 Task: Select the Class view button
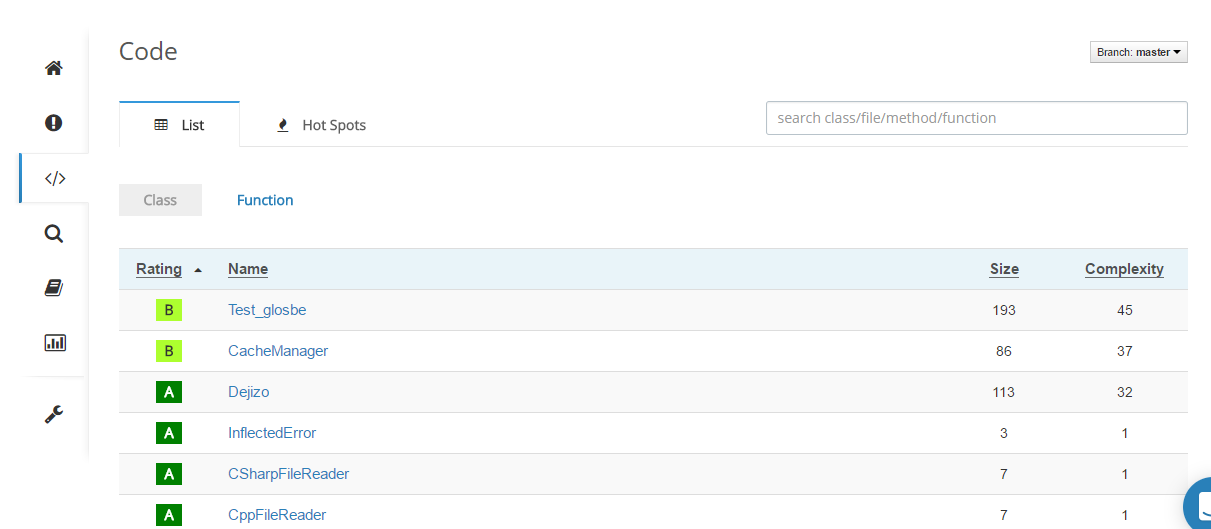(160, 200)
